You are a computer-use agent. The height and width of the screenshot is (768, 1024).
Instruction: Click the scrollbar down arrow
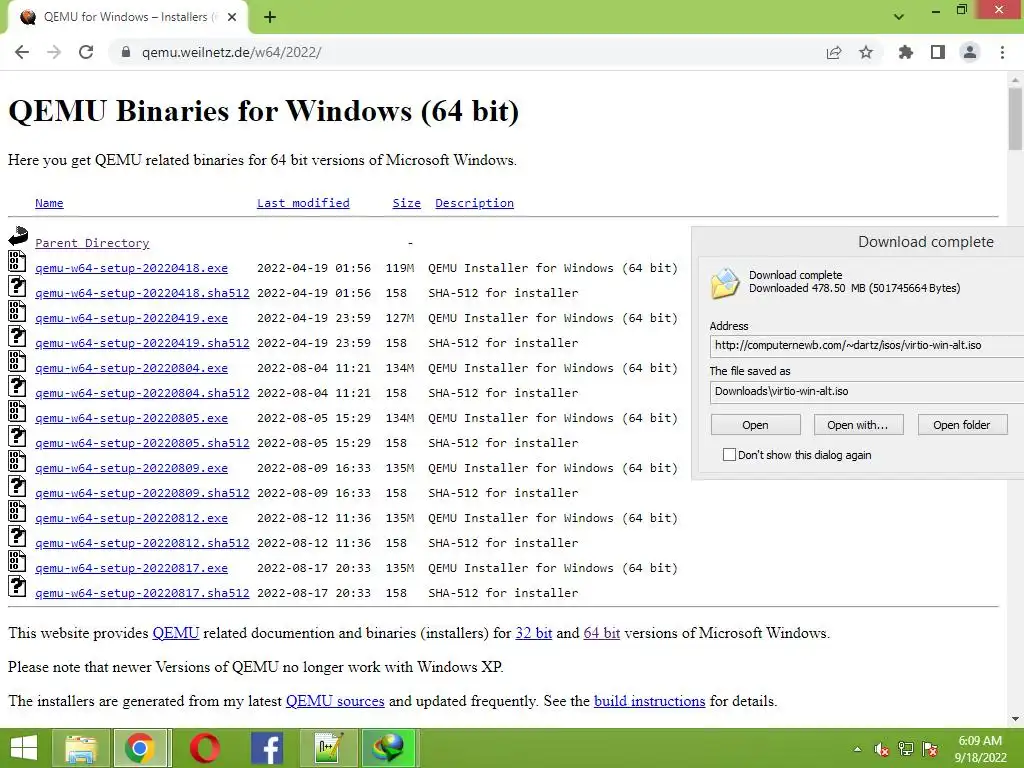1015,719
